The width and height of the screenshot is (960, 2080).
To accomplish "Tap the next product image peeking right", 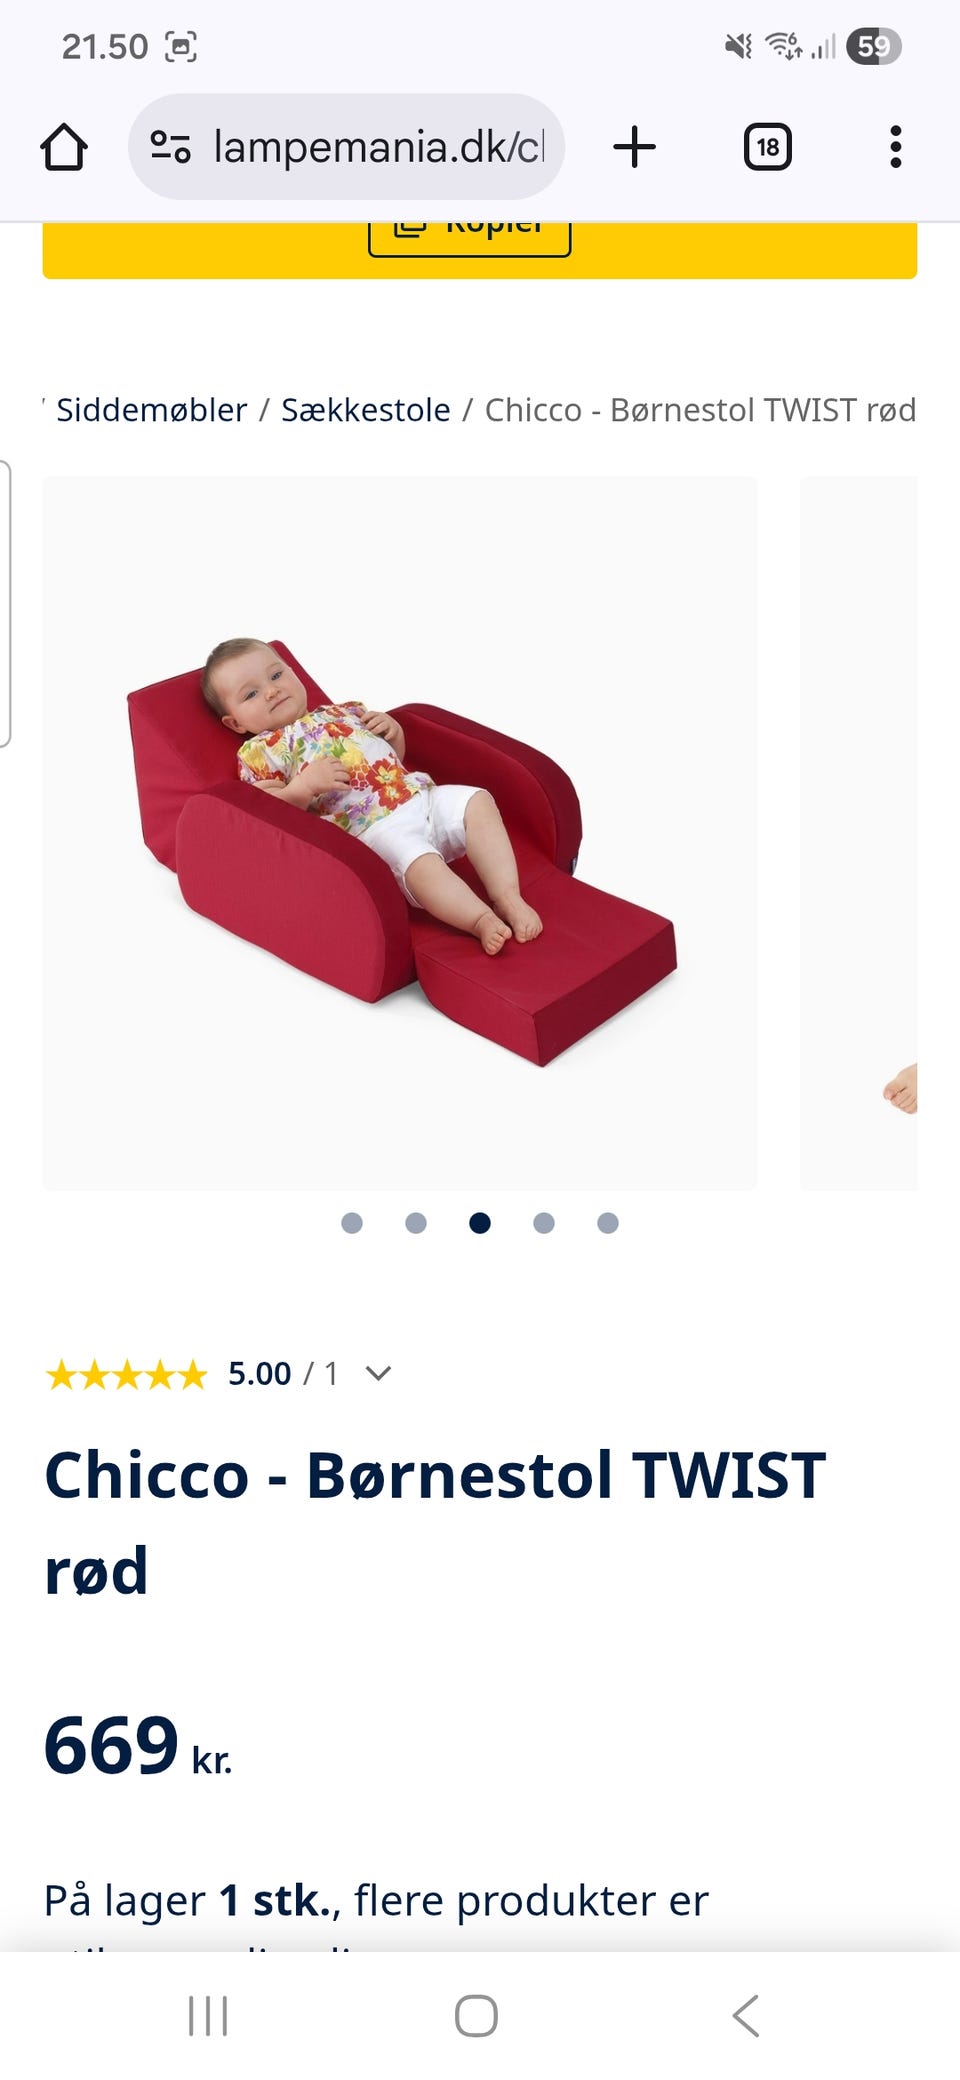I will pyautogui.click(x=859, y=833).
